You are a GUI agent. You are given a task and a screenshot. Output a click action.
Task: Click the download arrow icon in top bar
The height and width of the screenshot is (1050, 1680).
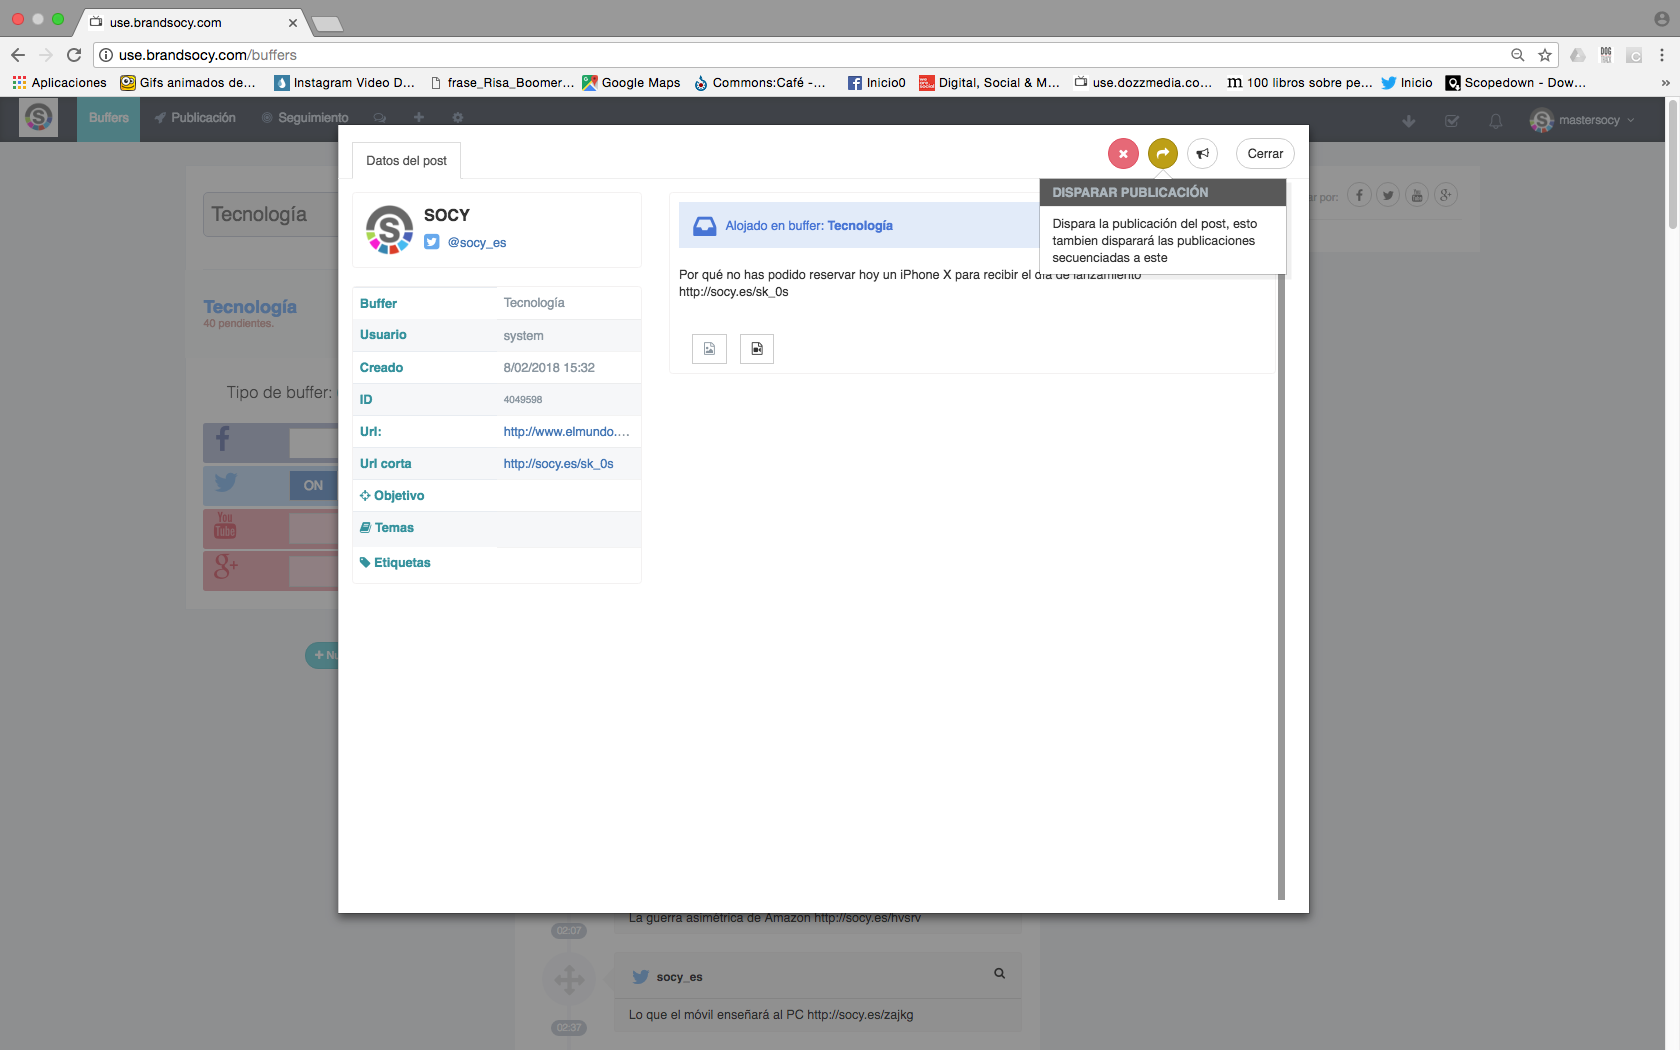click(x=1409, y=121)
